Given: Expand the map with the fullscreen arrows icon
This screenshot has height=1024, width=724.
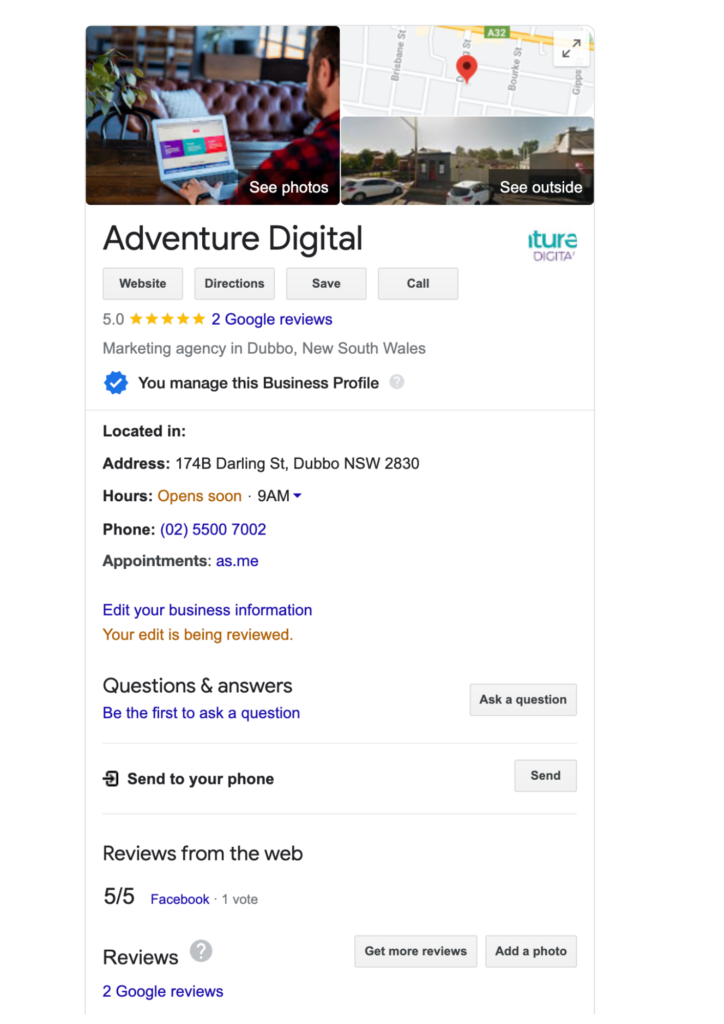Looking at the screenshot, I should click(x=571, y=48).
